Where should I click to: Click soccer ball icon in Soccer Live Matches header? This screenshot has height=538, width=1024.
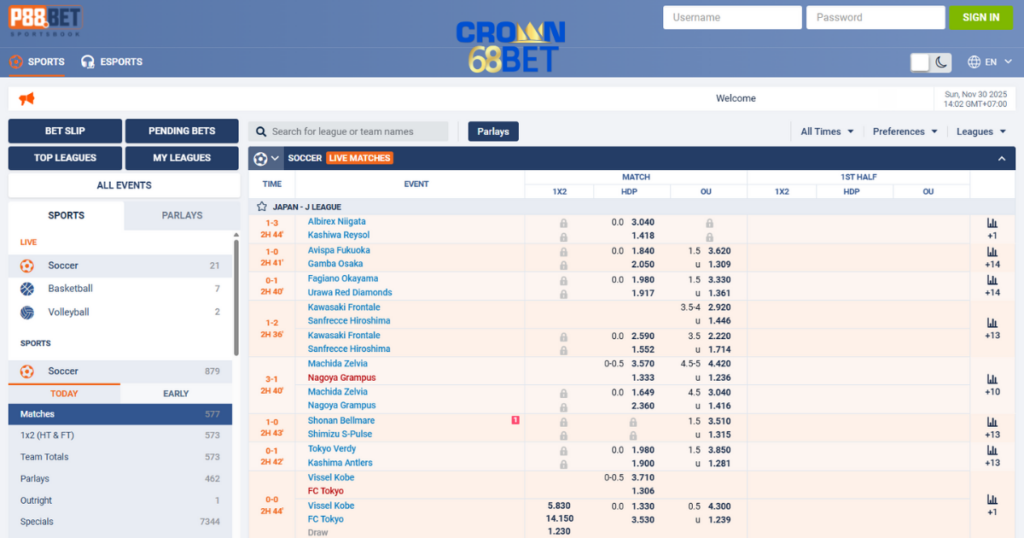click(261, 158)
